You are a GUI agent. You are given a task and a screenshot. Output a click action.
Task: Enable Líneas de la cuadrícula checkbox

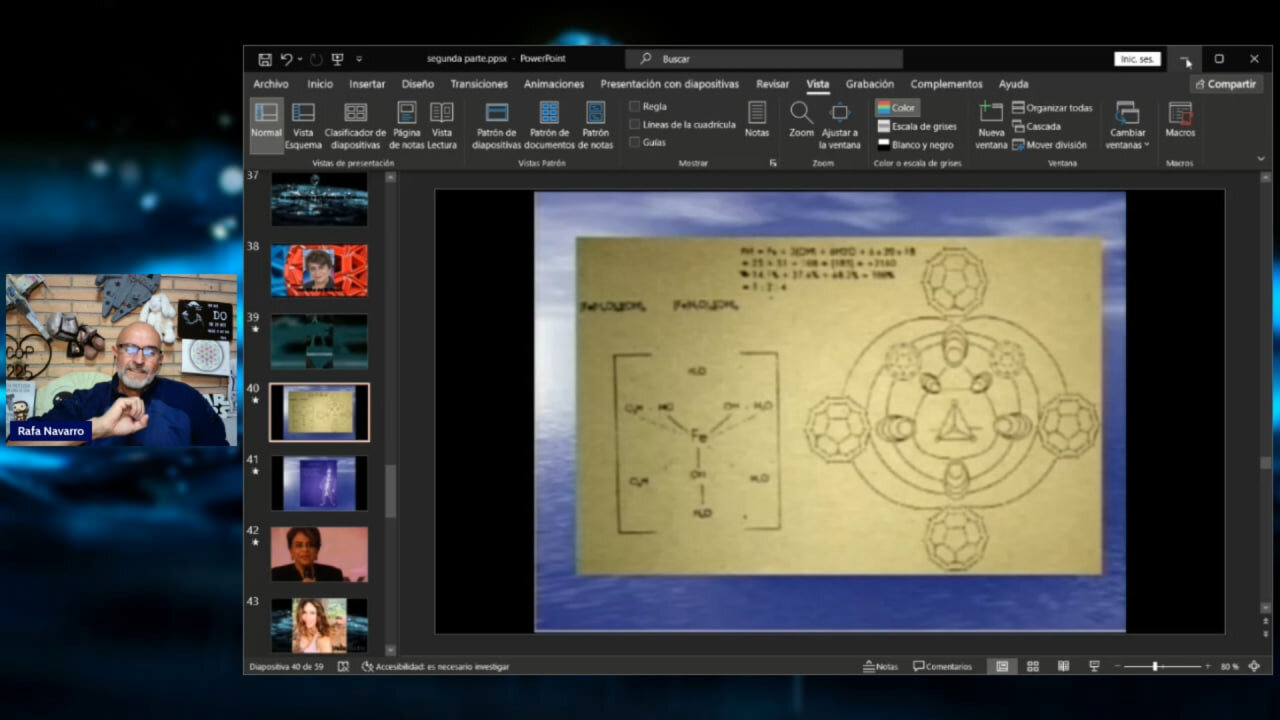click(x=634, y=124)
